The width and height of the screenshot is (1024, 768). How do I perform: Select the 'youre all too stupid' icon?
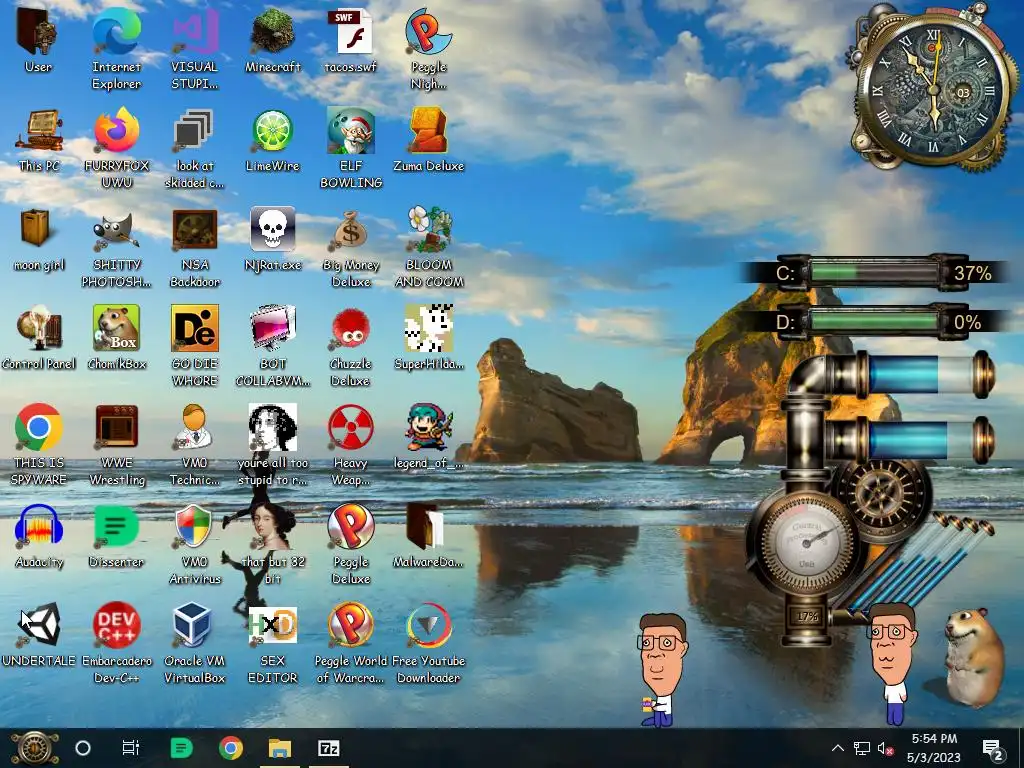(272, 428)
